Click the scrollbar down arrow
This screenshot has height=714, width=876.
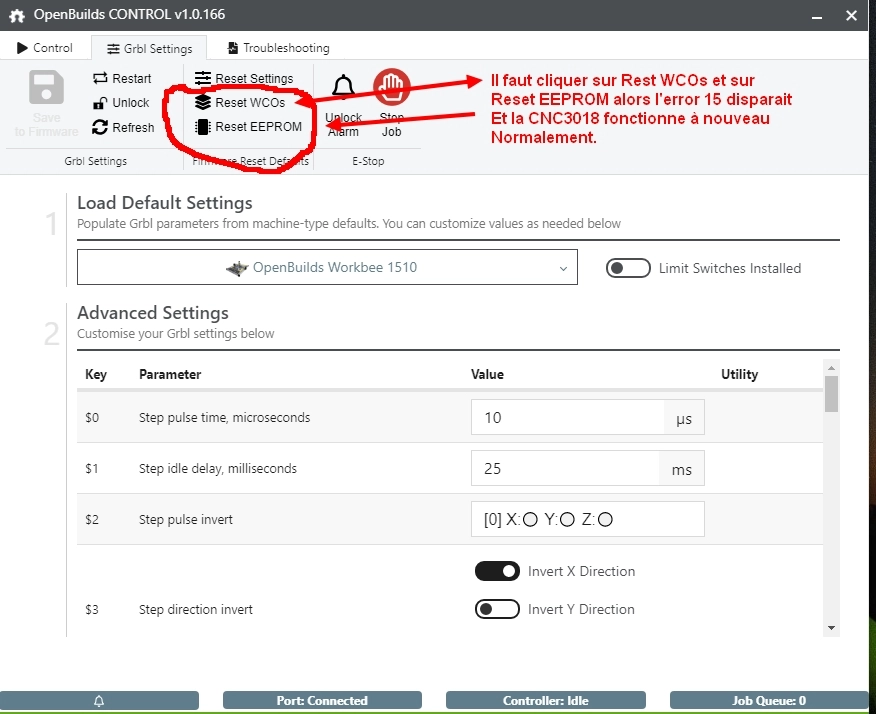831,628
